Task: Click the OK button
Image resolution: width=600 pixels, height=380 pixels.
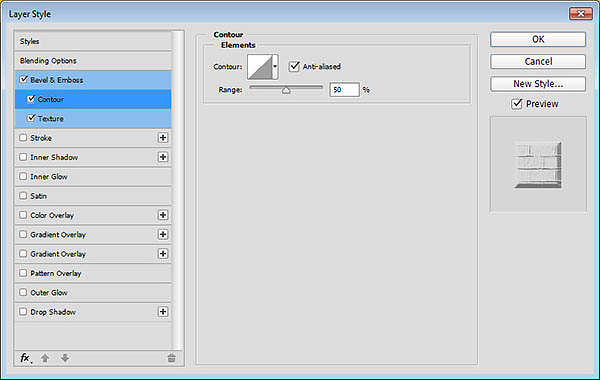Action: [538, 39]
